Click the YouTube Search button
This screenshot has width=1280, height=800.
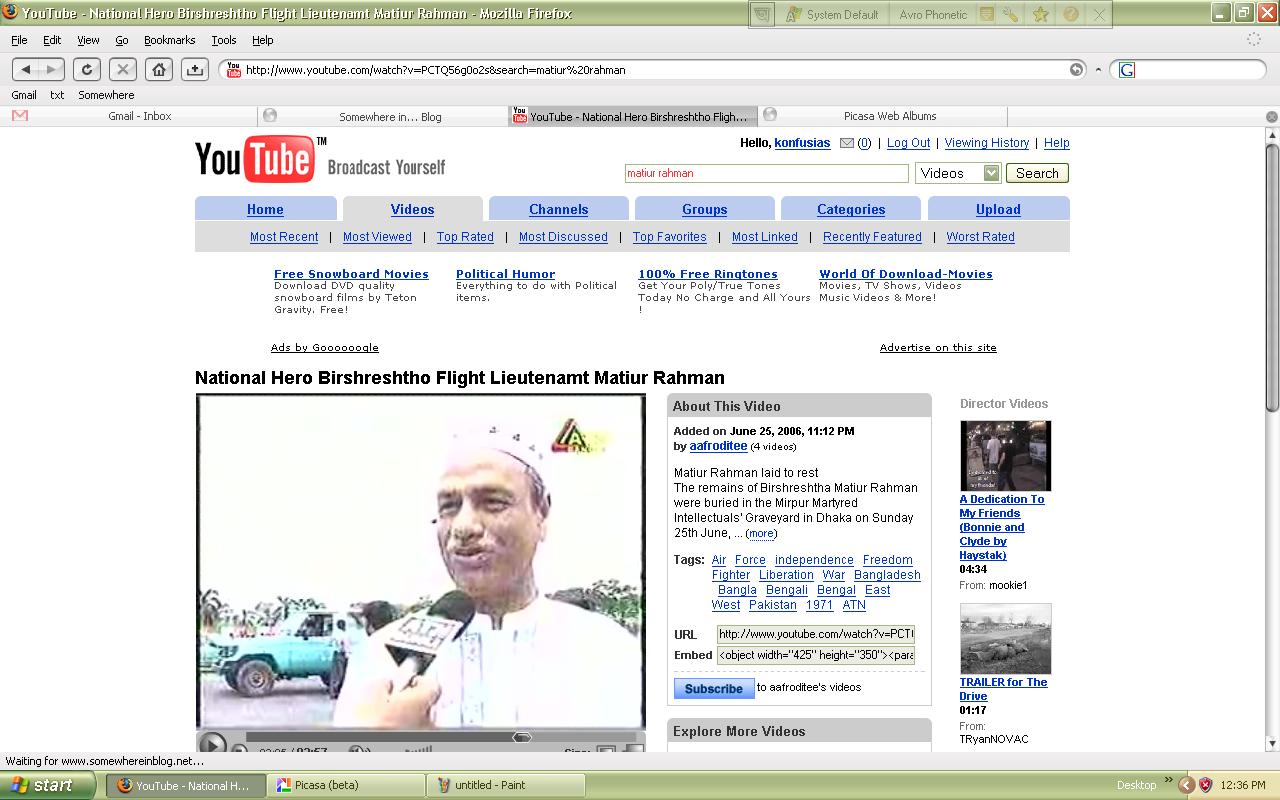[x=1037, y=173]
